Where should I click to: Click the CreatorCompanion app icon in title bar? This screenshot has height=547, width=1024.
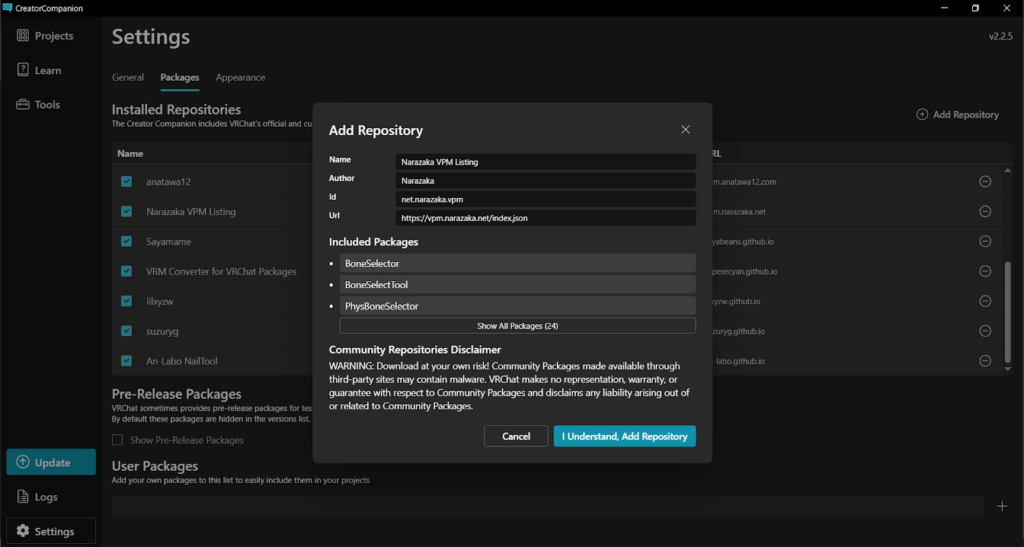(8, 8)
